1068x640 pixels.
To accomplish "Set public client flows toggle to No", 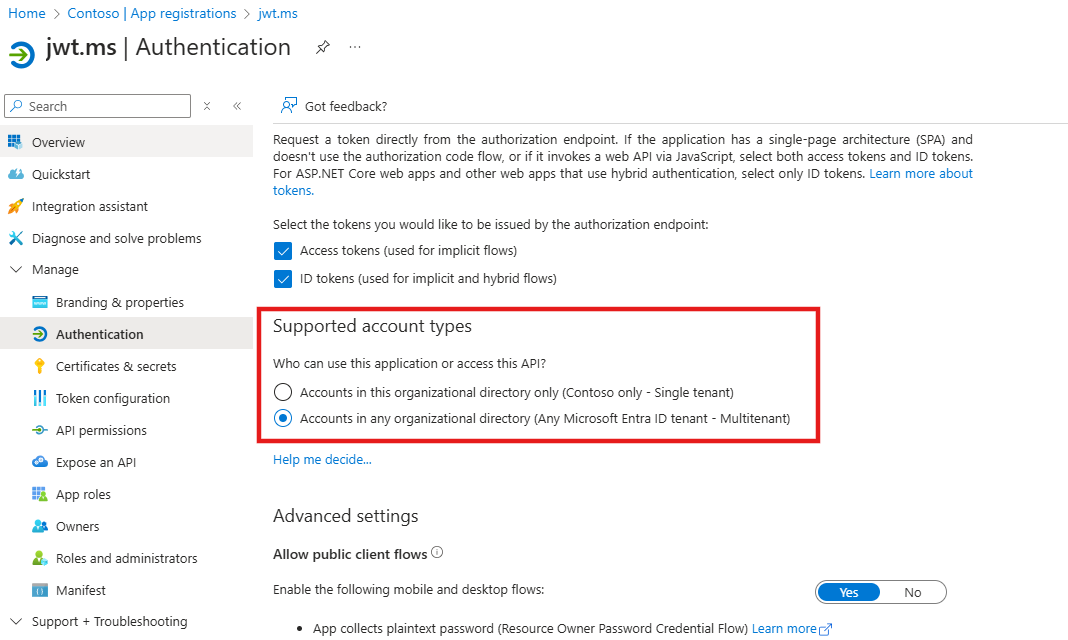I will click(x=913, y=592).
